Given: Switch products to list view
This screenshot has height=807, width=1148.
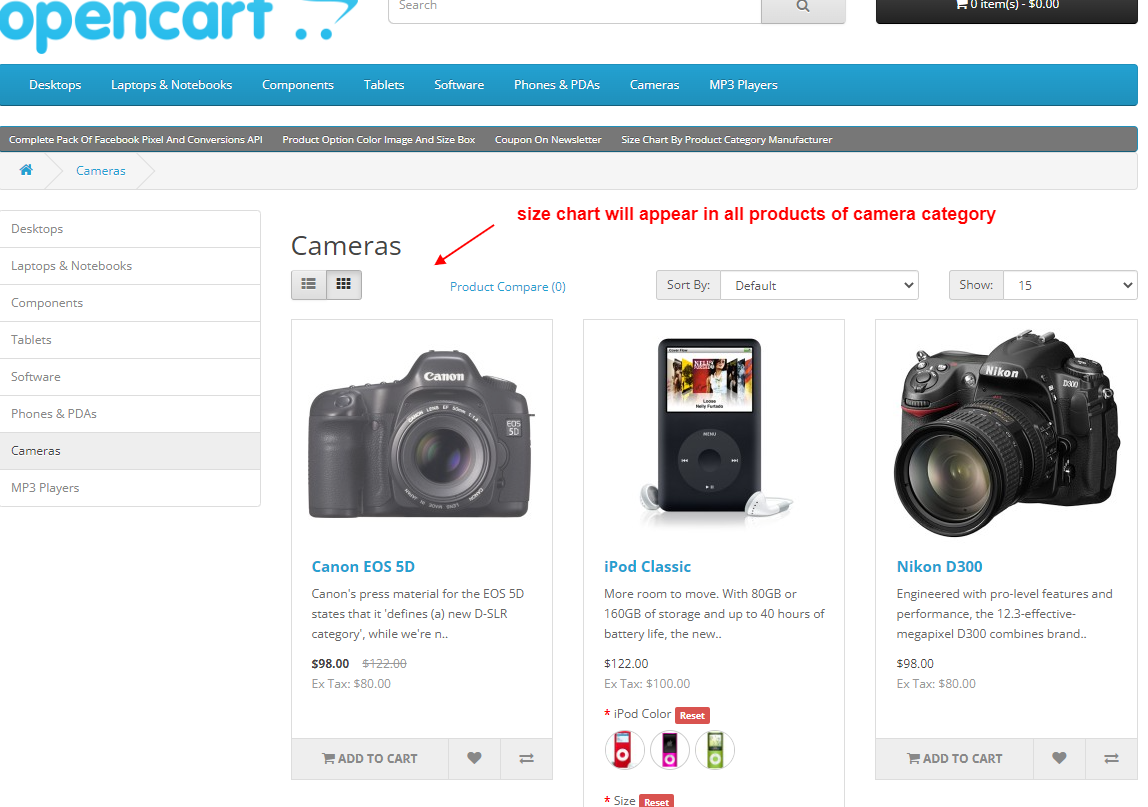Looking at the screenshot, I should [x=308, y=284].
